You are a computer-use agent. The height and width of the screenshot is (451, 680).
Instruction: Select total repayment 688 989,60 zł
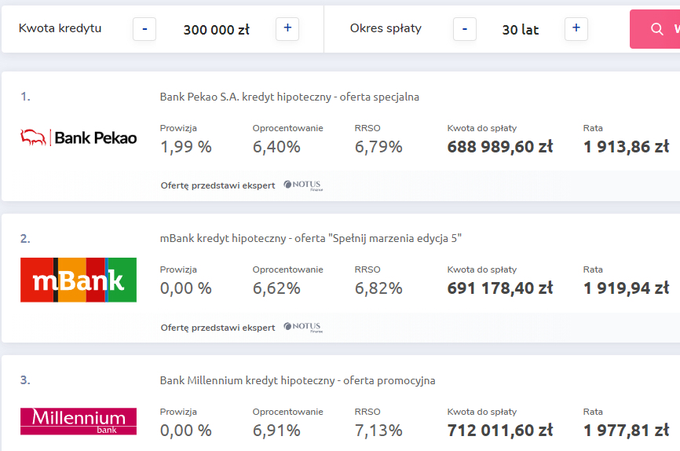click(x=500, y=147)
